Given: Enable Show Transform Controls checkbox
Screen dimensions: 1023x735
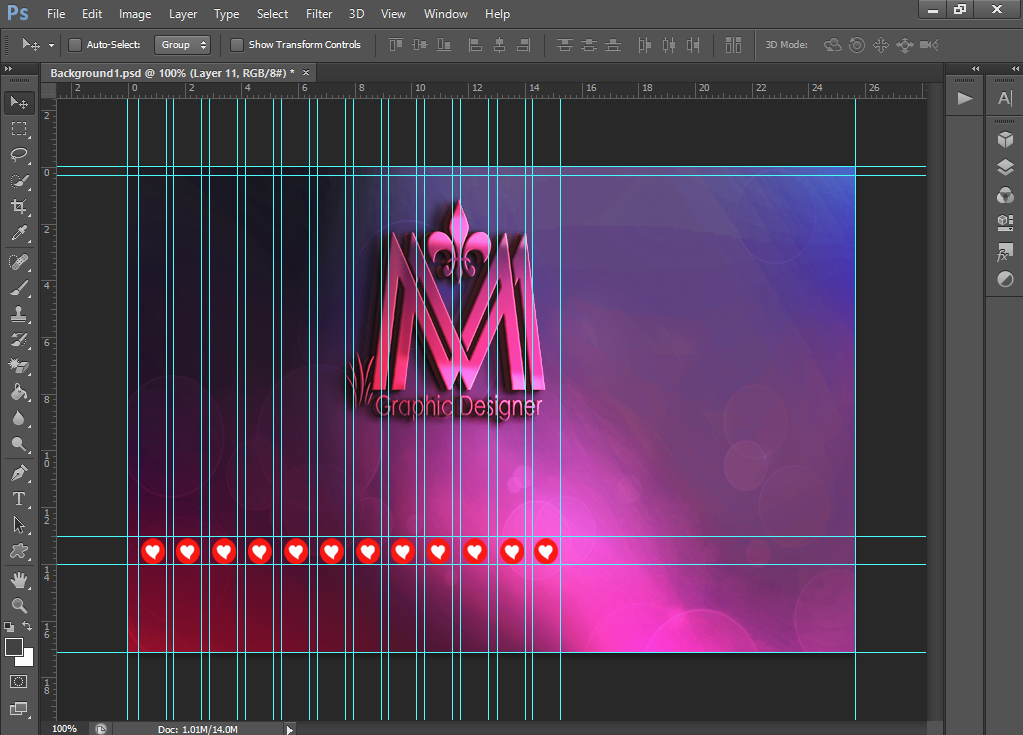Looking at the screenshot, I should pos(237,44).
